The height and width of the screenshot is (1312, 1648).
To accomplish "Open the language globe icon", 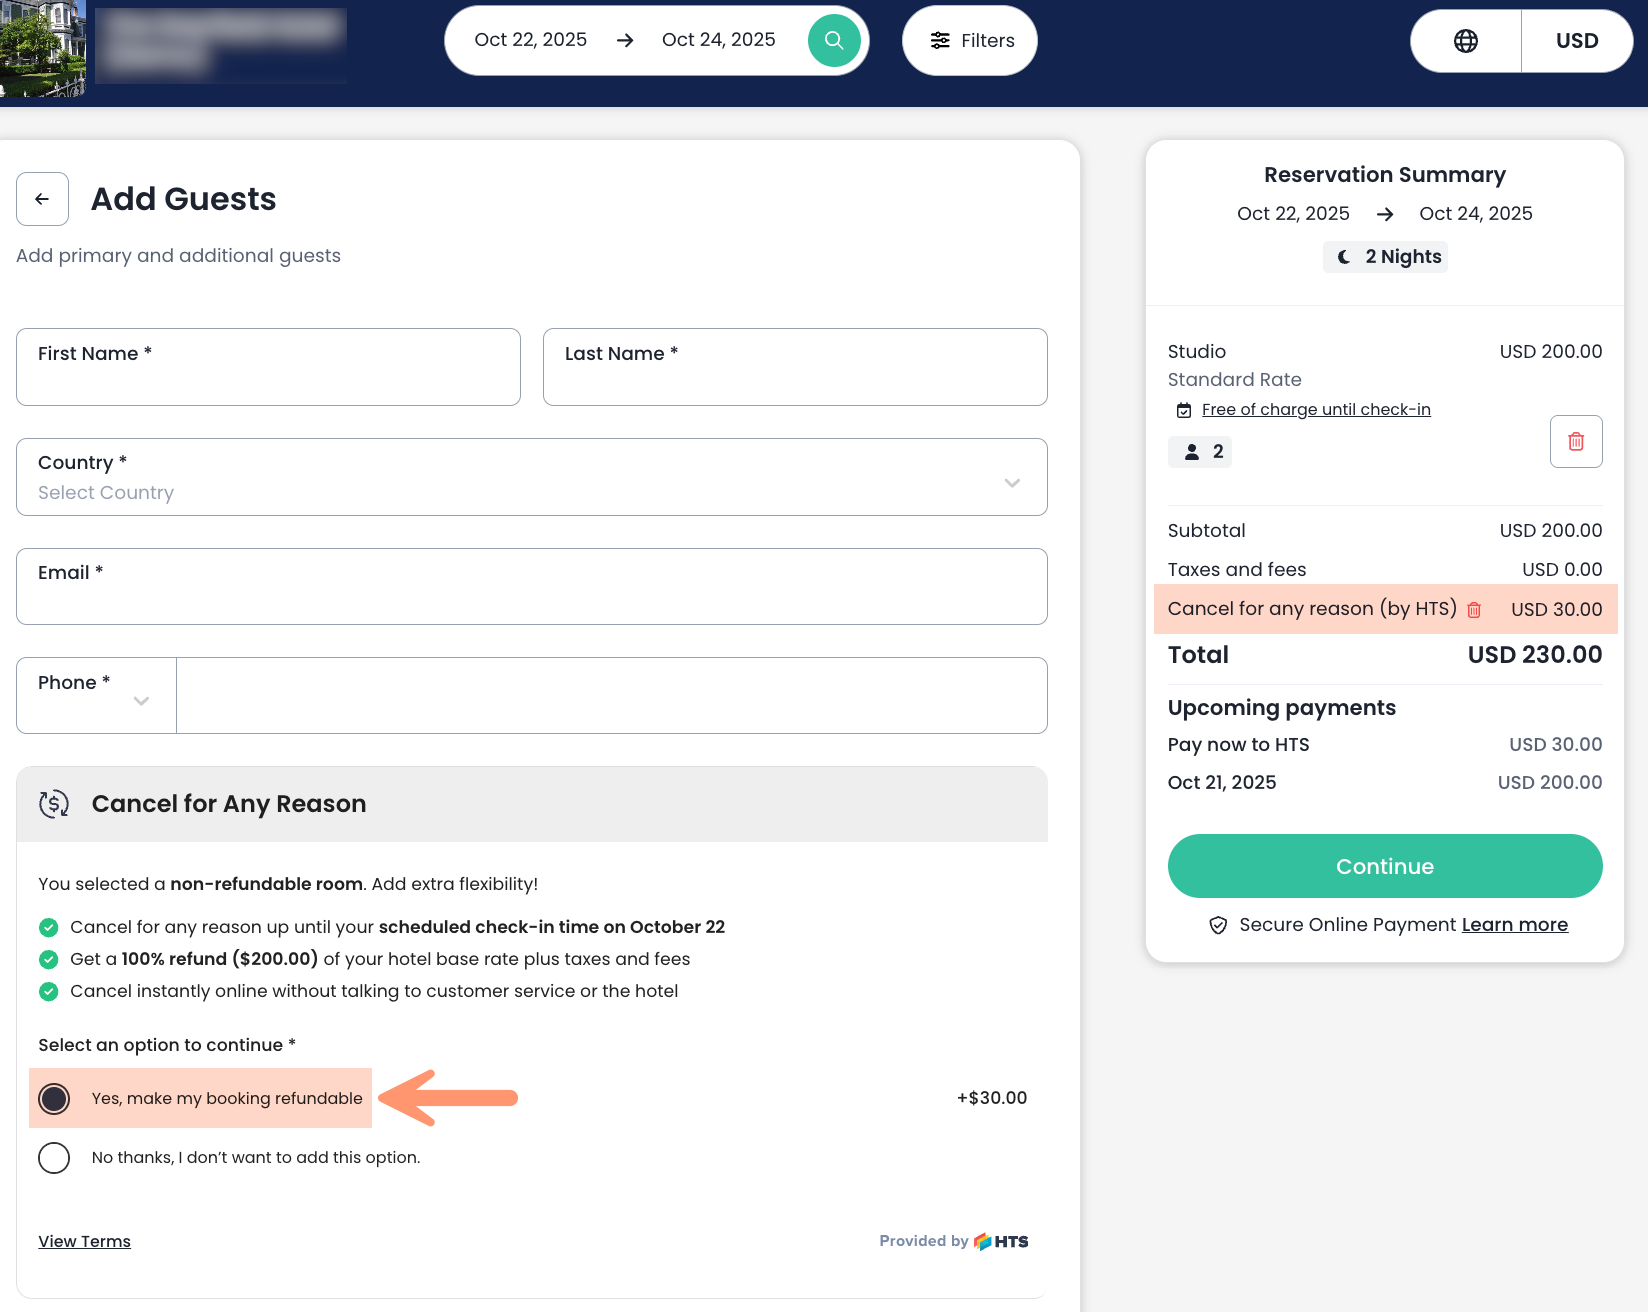I will [x=1465, y=41].
